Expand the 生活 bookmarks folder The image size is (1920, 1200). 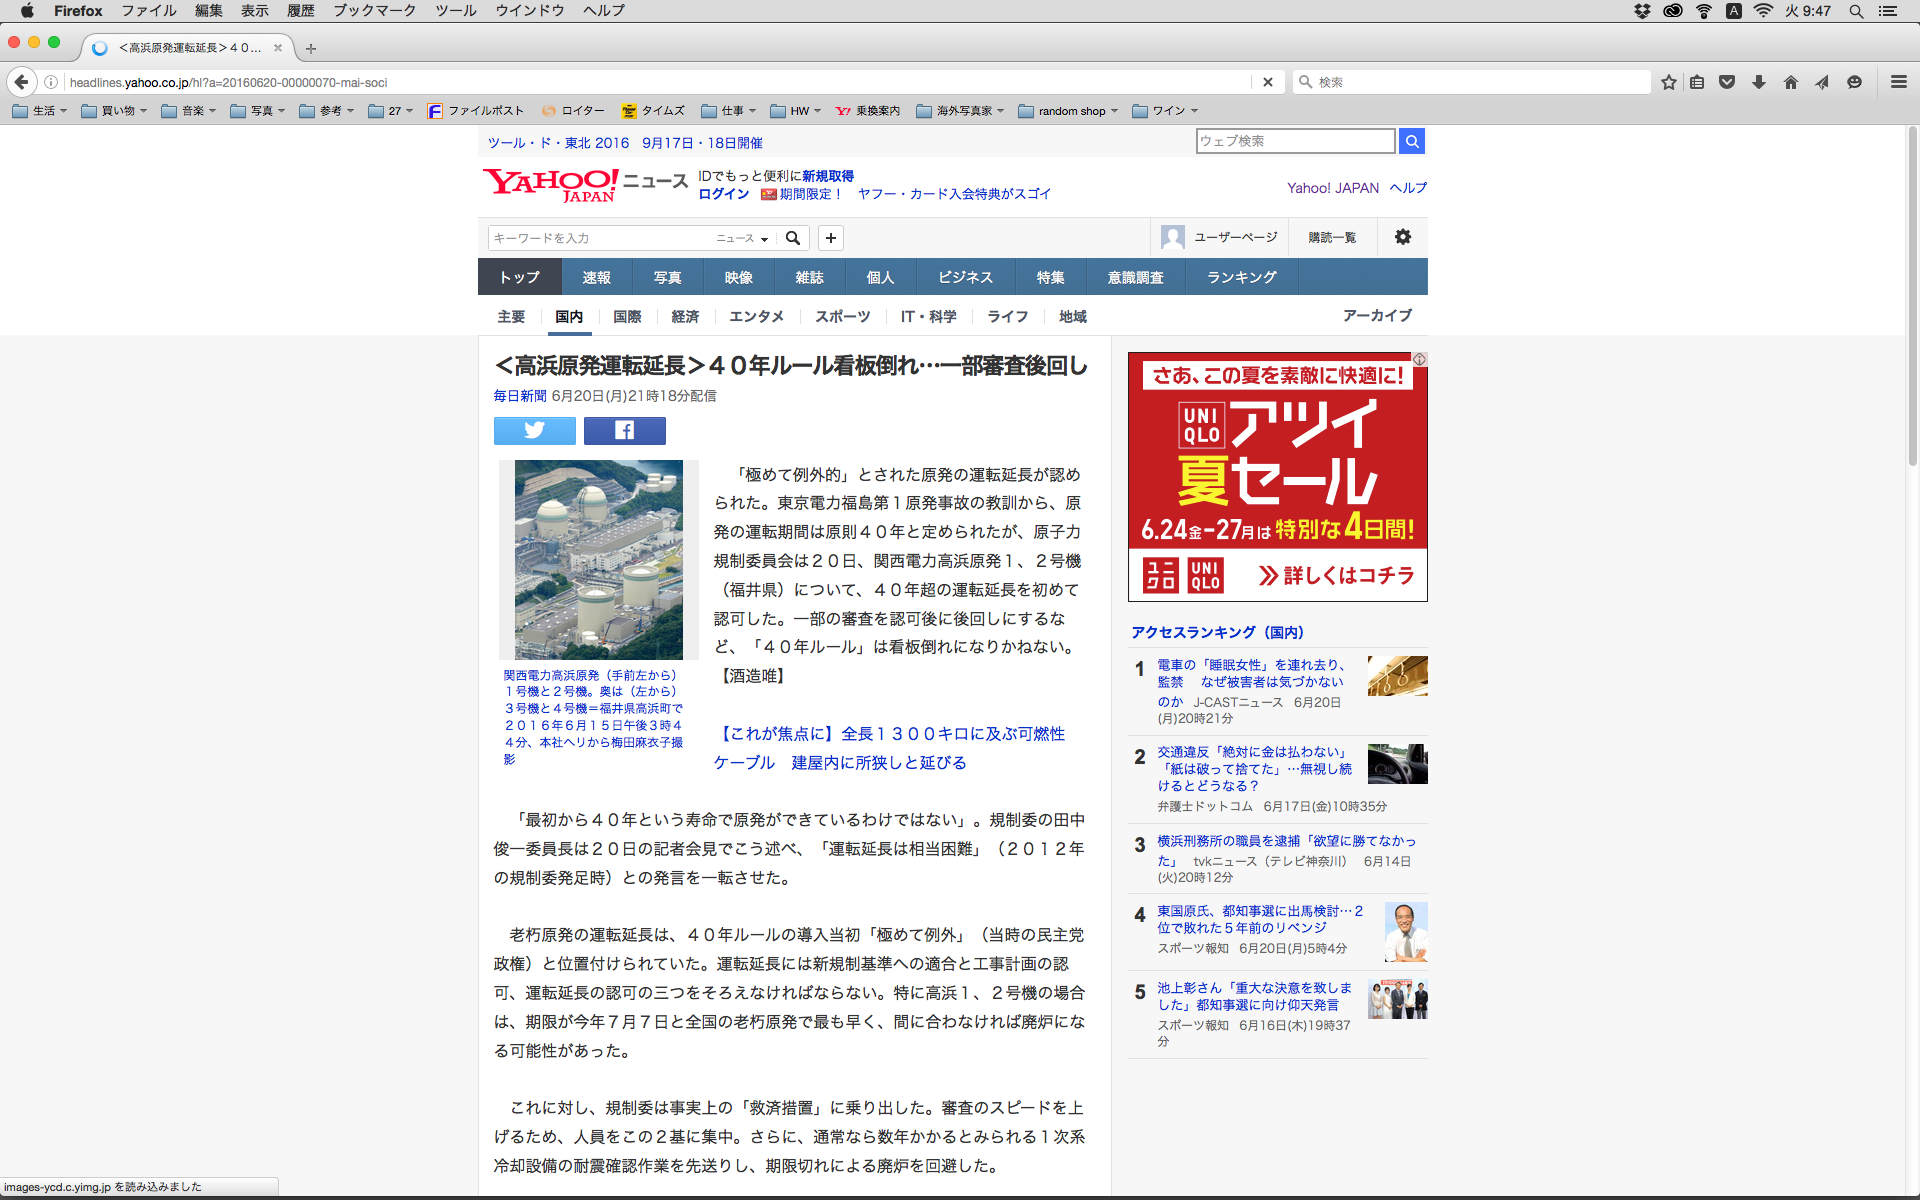pos(40,111)
